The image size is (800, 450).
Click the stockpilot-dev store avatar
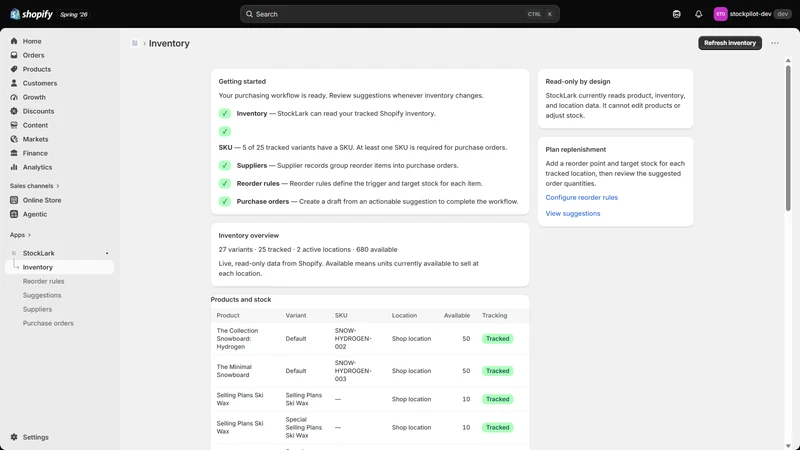click(x=720, y=14)
